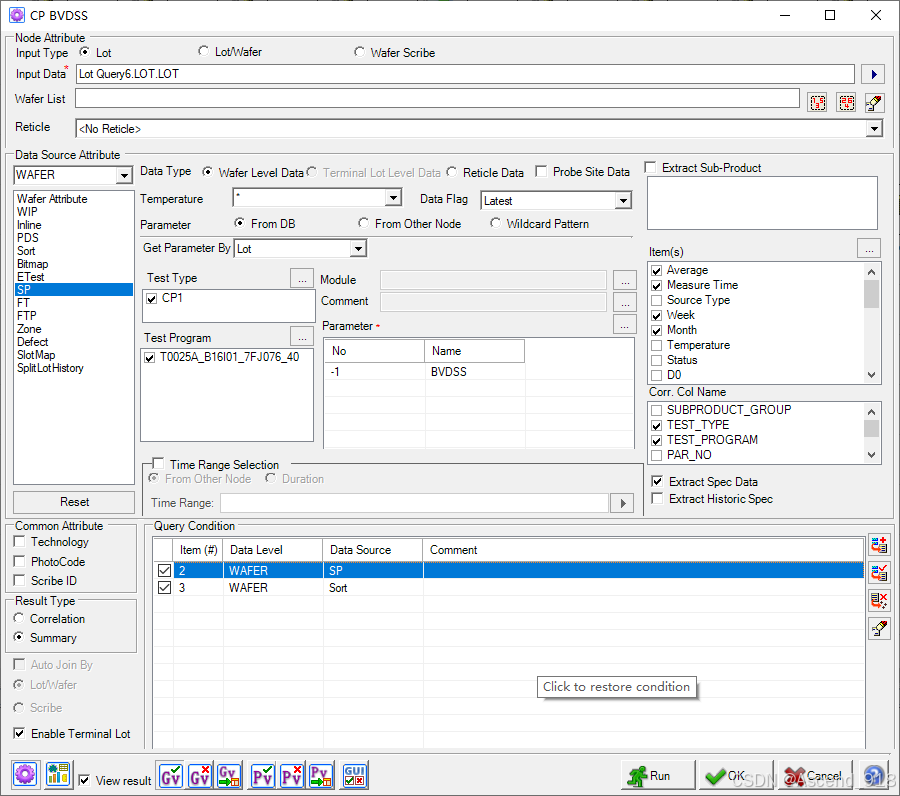Enable Probe Site Data checkbox
Viewport: 900px width, 796px height.
(x=541, y=171)
